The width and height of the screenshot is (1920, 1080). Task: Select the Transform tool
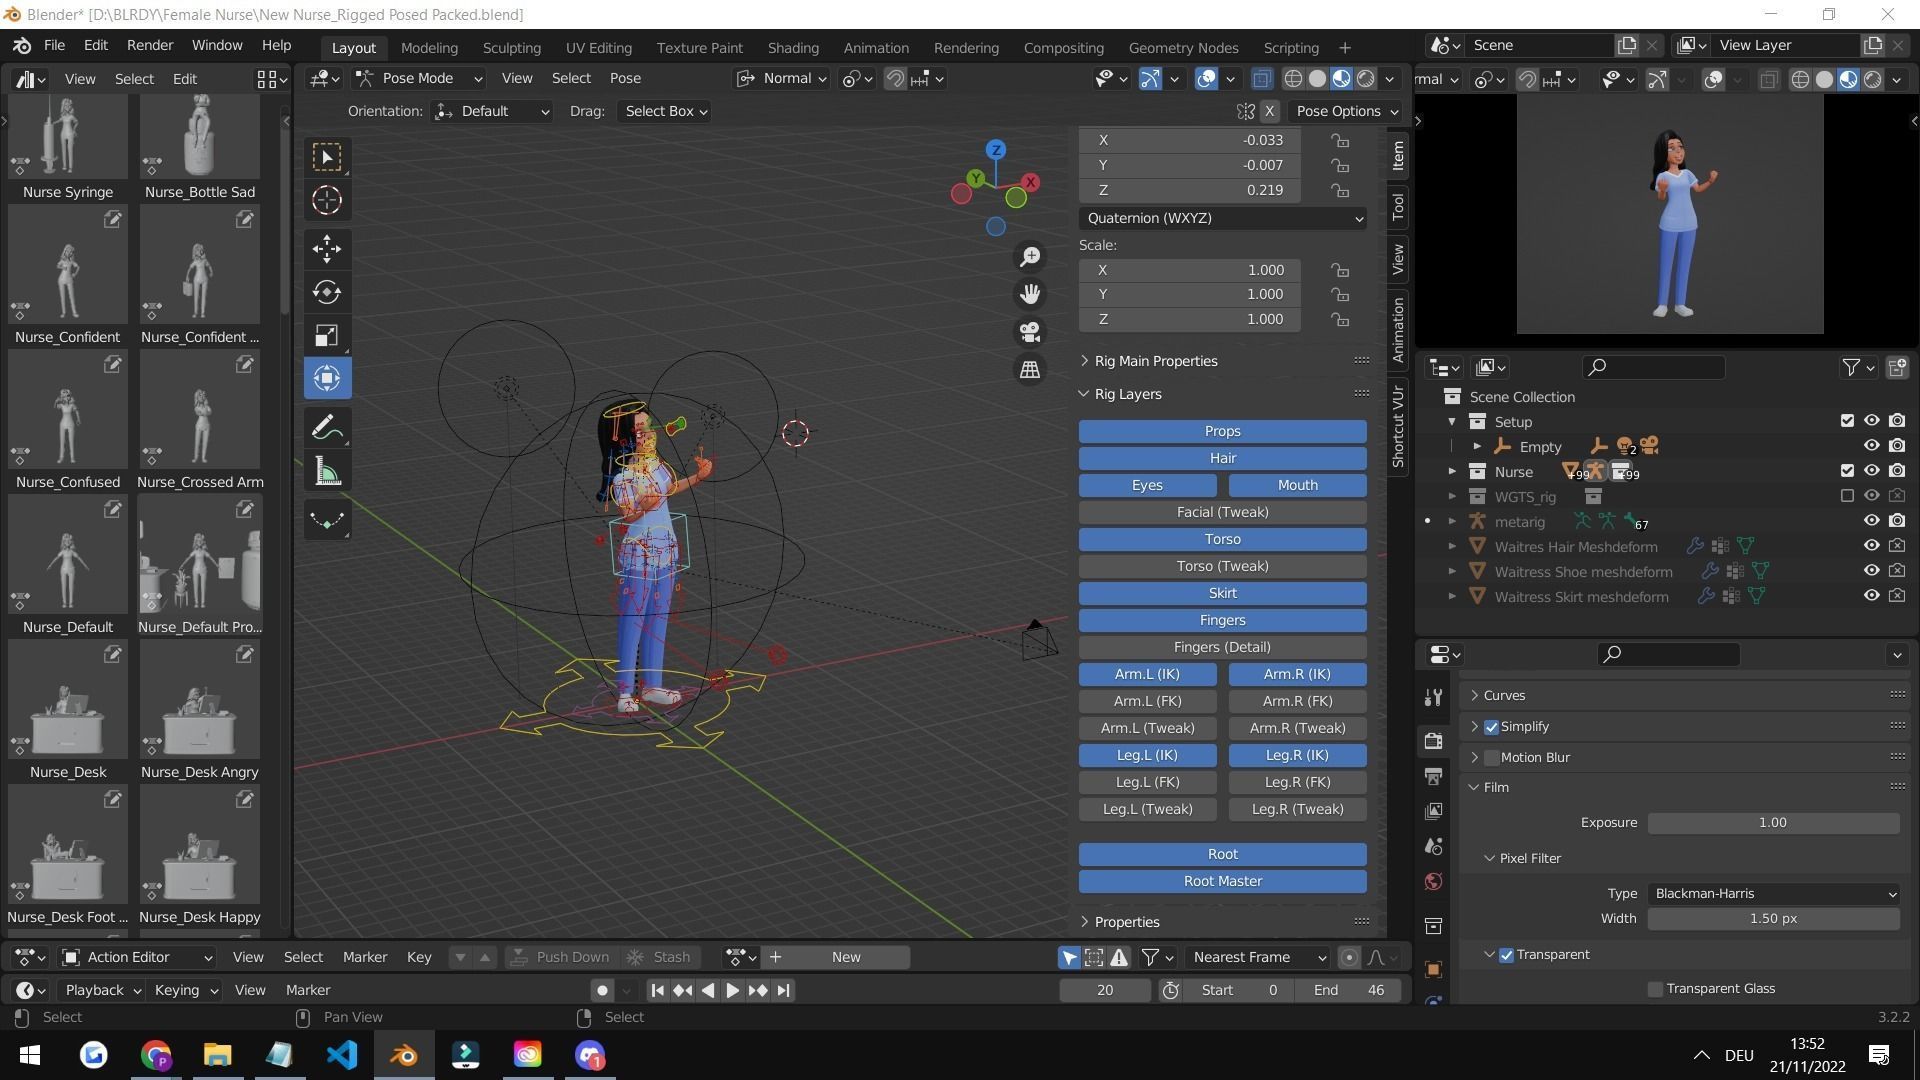point(327,378)
